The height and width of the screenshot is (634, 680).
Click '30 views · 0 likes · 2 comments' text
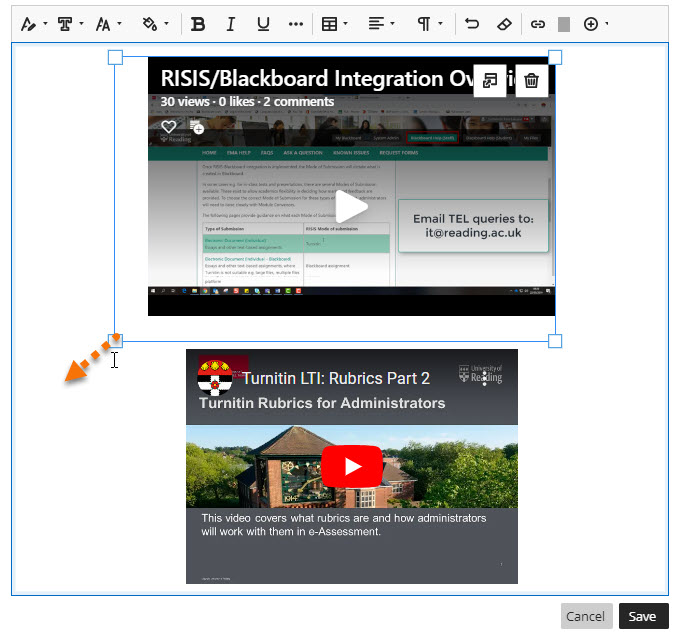(x=247, y=101)
